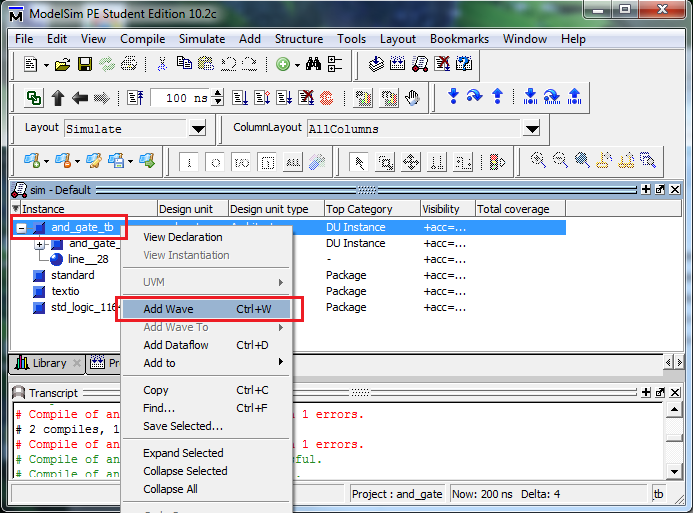Click the Cut scissors icon

(162, 65)
